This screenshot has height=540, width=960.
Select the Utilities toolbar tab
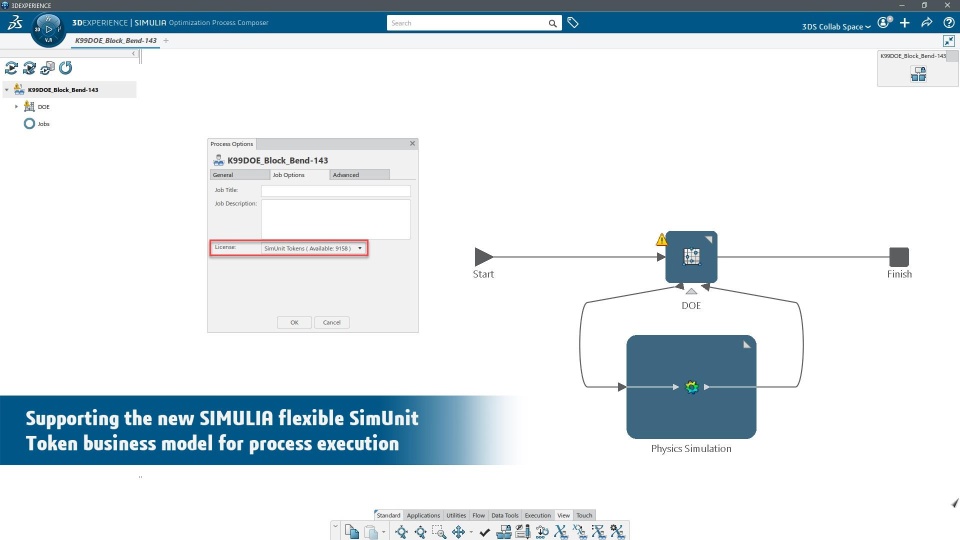456,516
